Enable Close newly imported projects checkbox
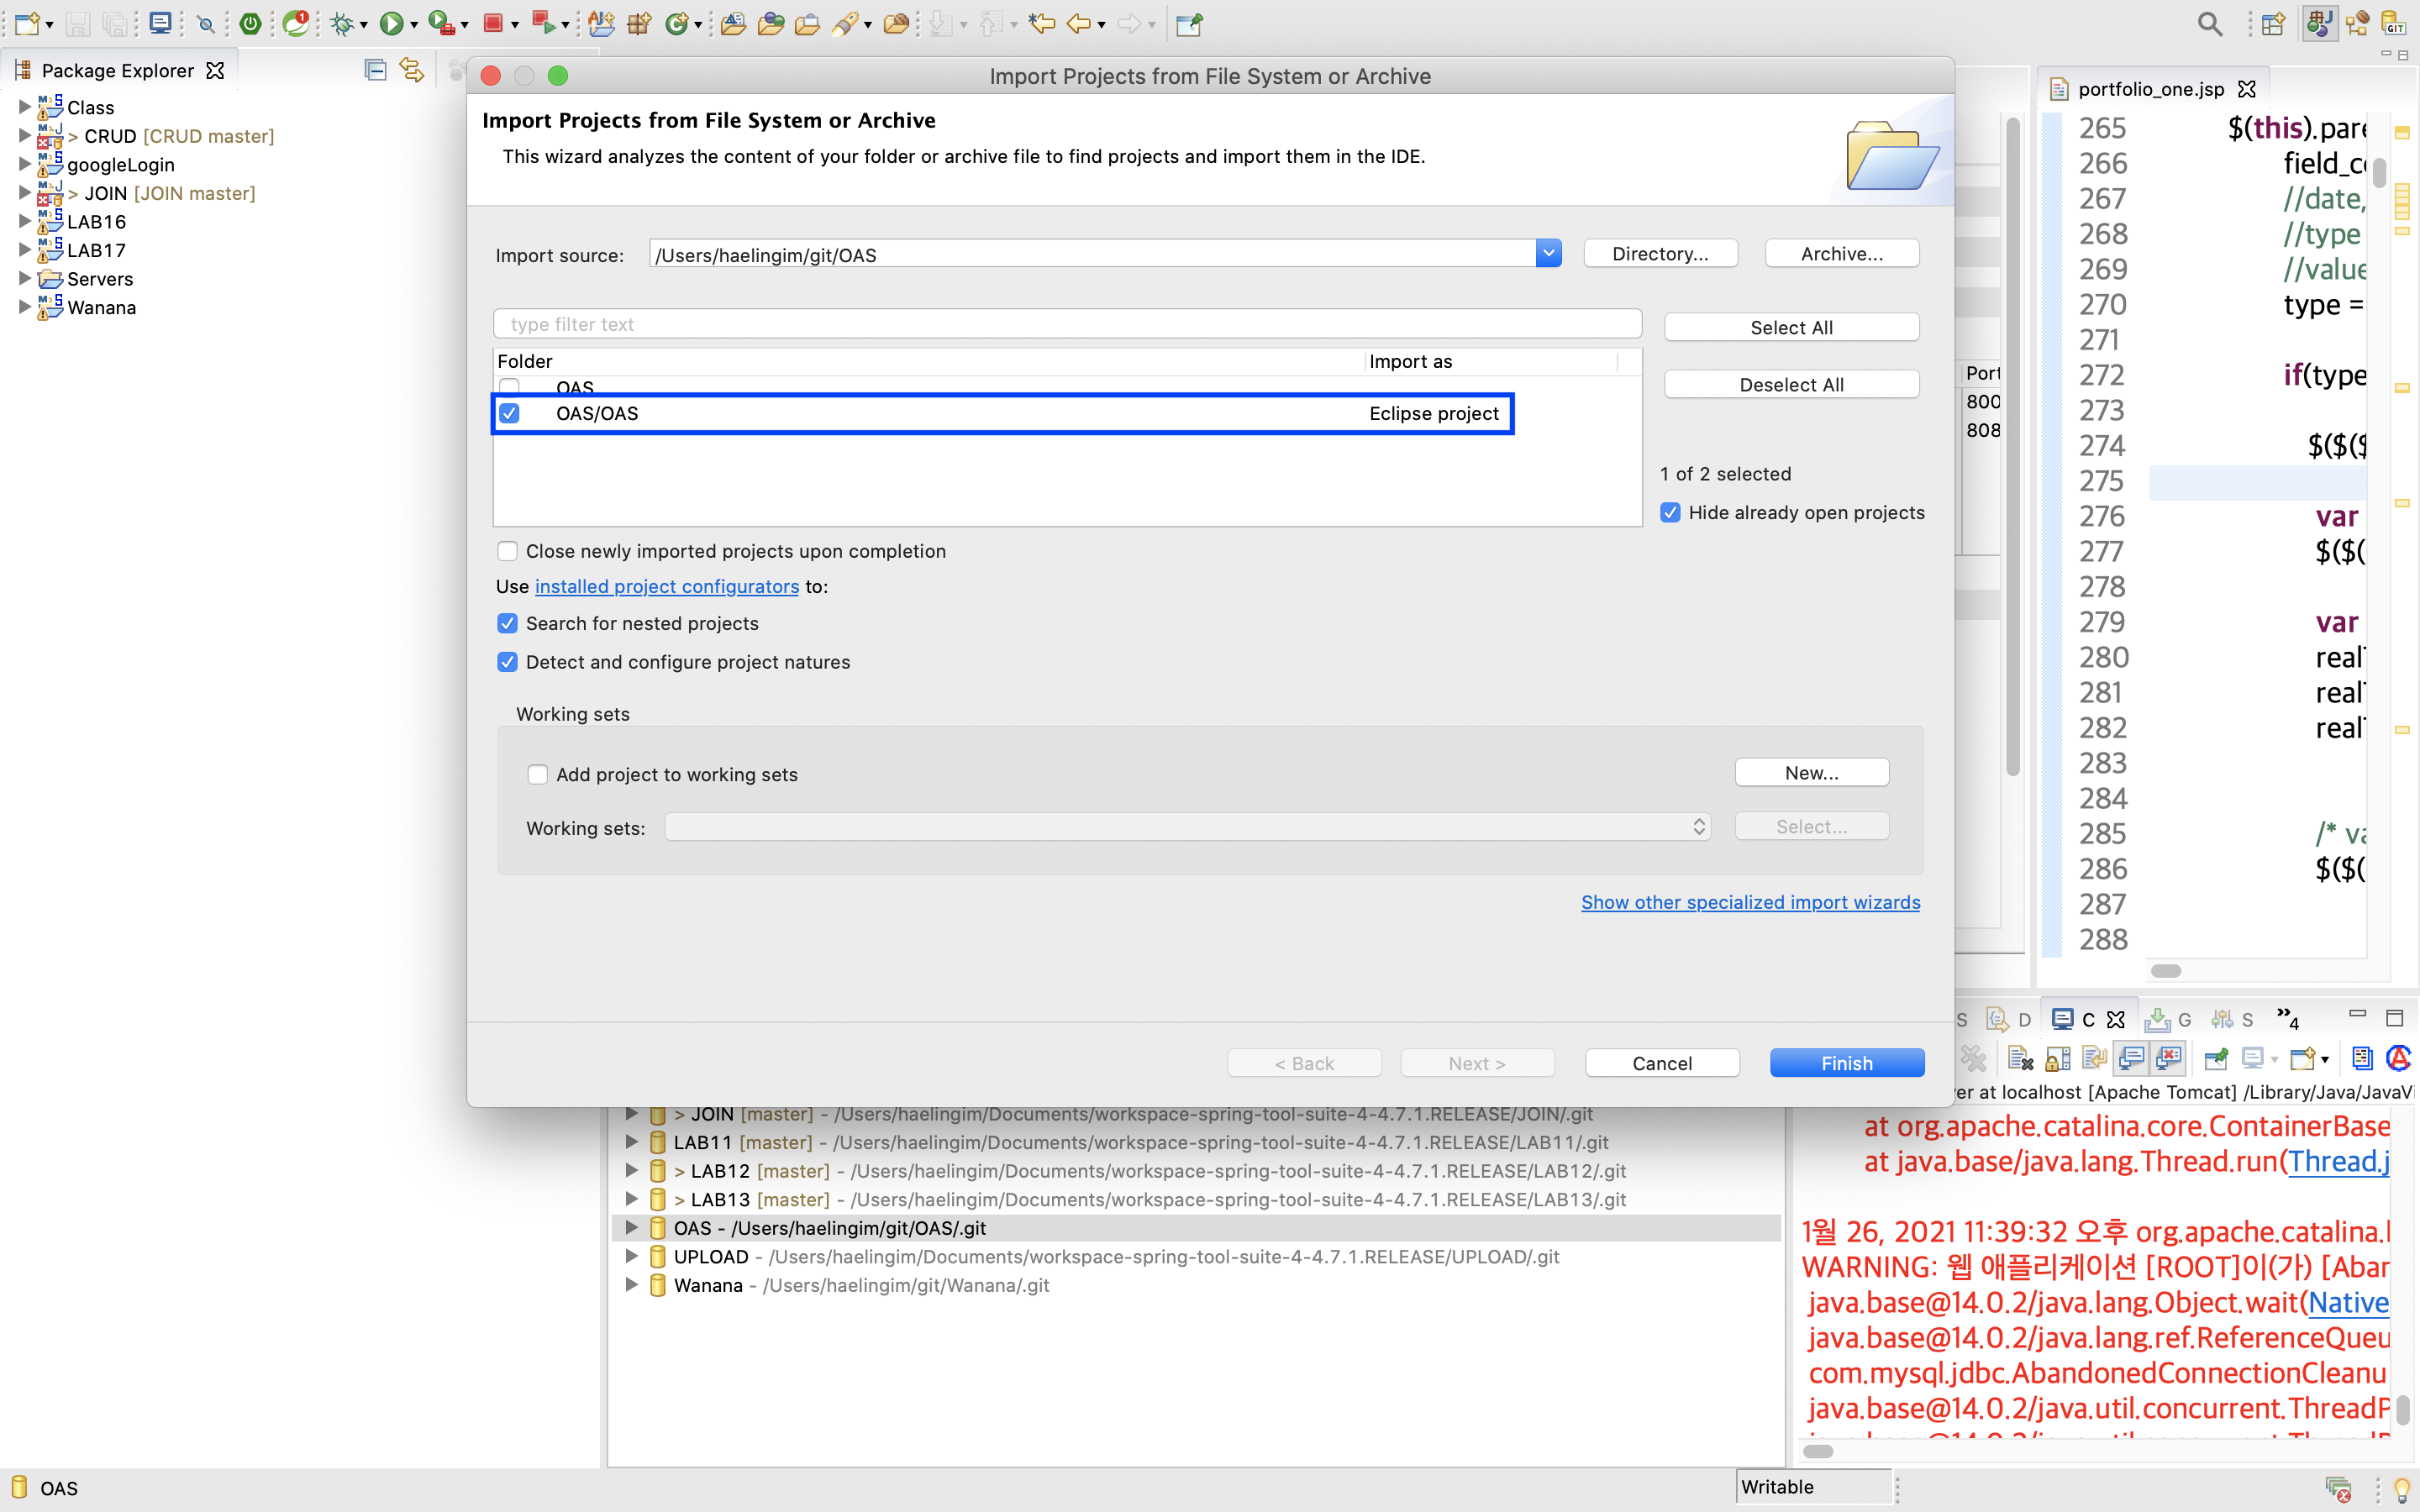This screenshot has height=1512, width=2420. click(x=508, y=551)
